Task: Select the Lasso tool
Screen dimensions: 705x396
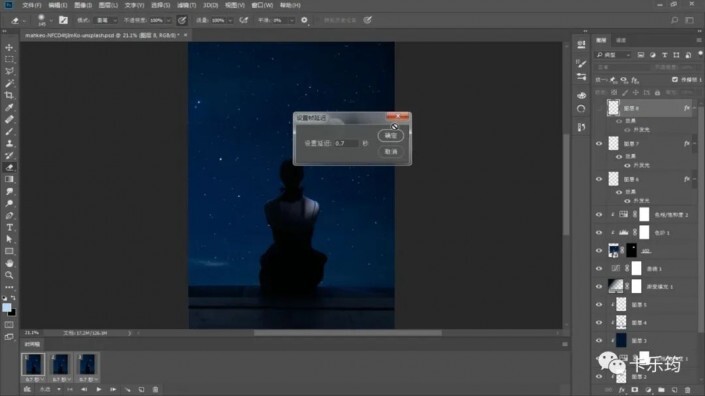Action: pos(9,71)
